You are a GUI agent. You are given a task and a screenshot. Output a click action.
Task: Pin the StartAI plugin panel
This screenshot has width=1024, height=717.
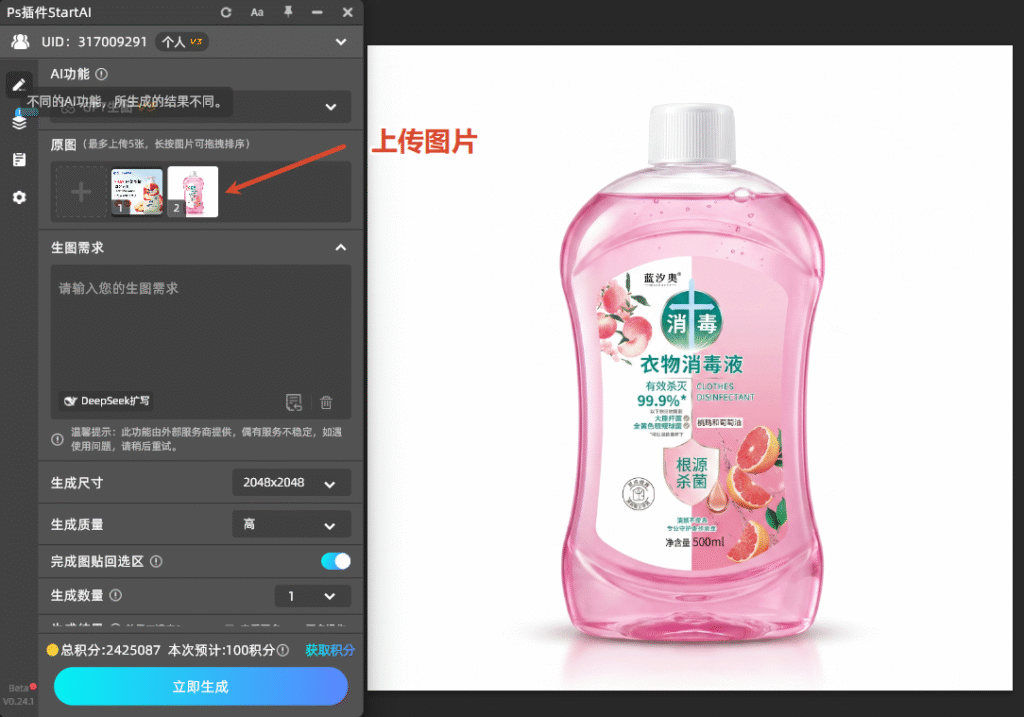coord(288,12)
